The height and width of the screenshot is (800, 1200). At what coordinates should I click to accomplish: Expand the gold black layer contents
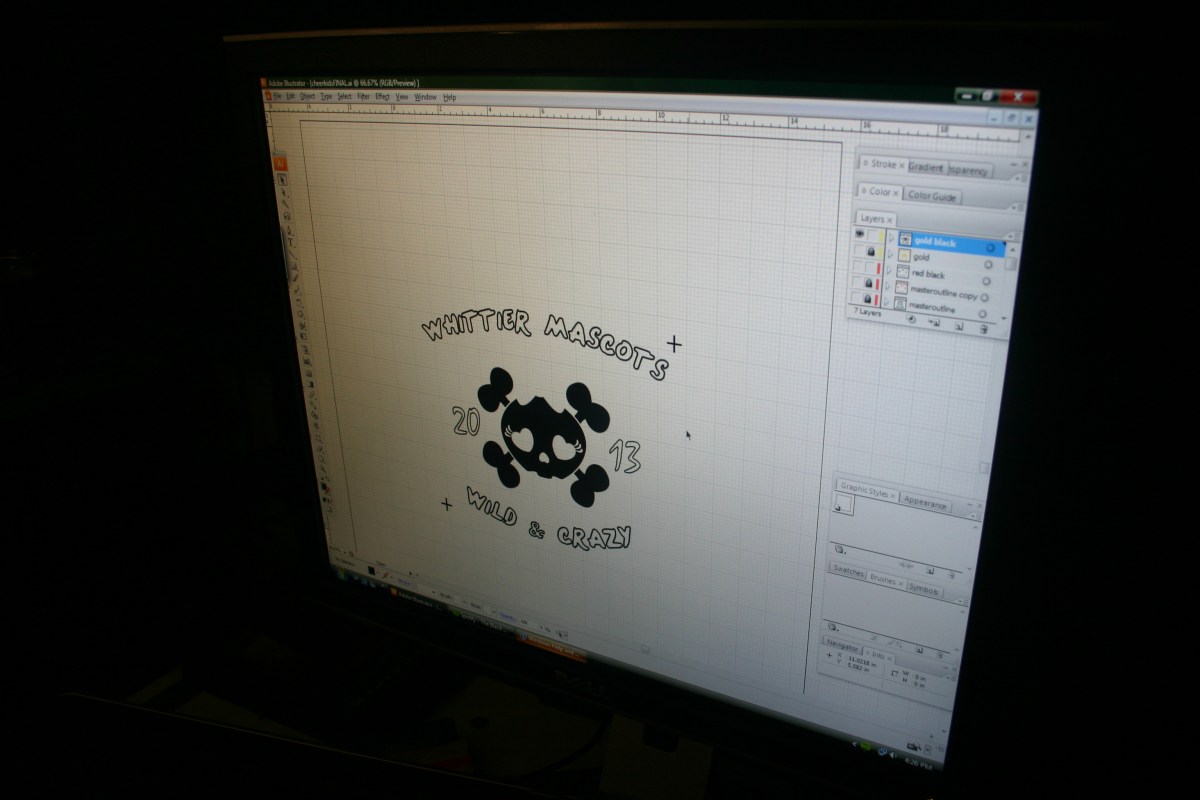890,237
